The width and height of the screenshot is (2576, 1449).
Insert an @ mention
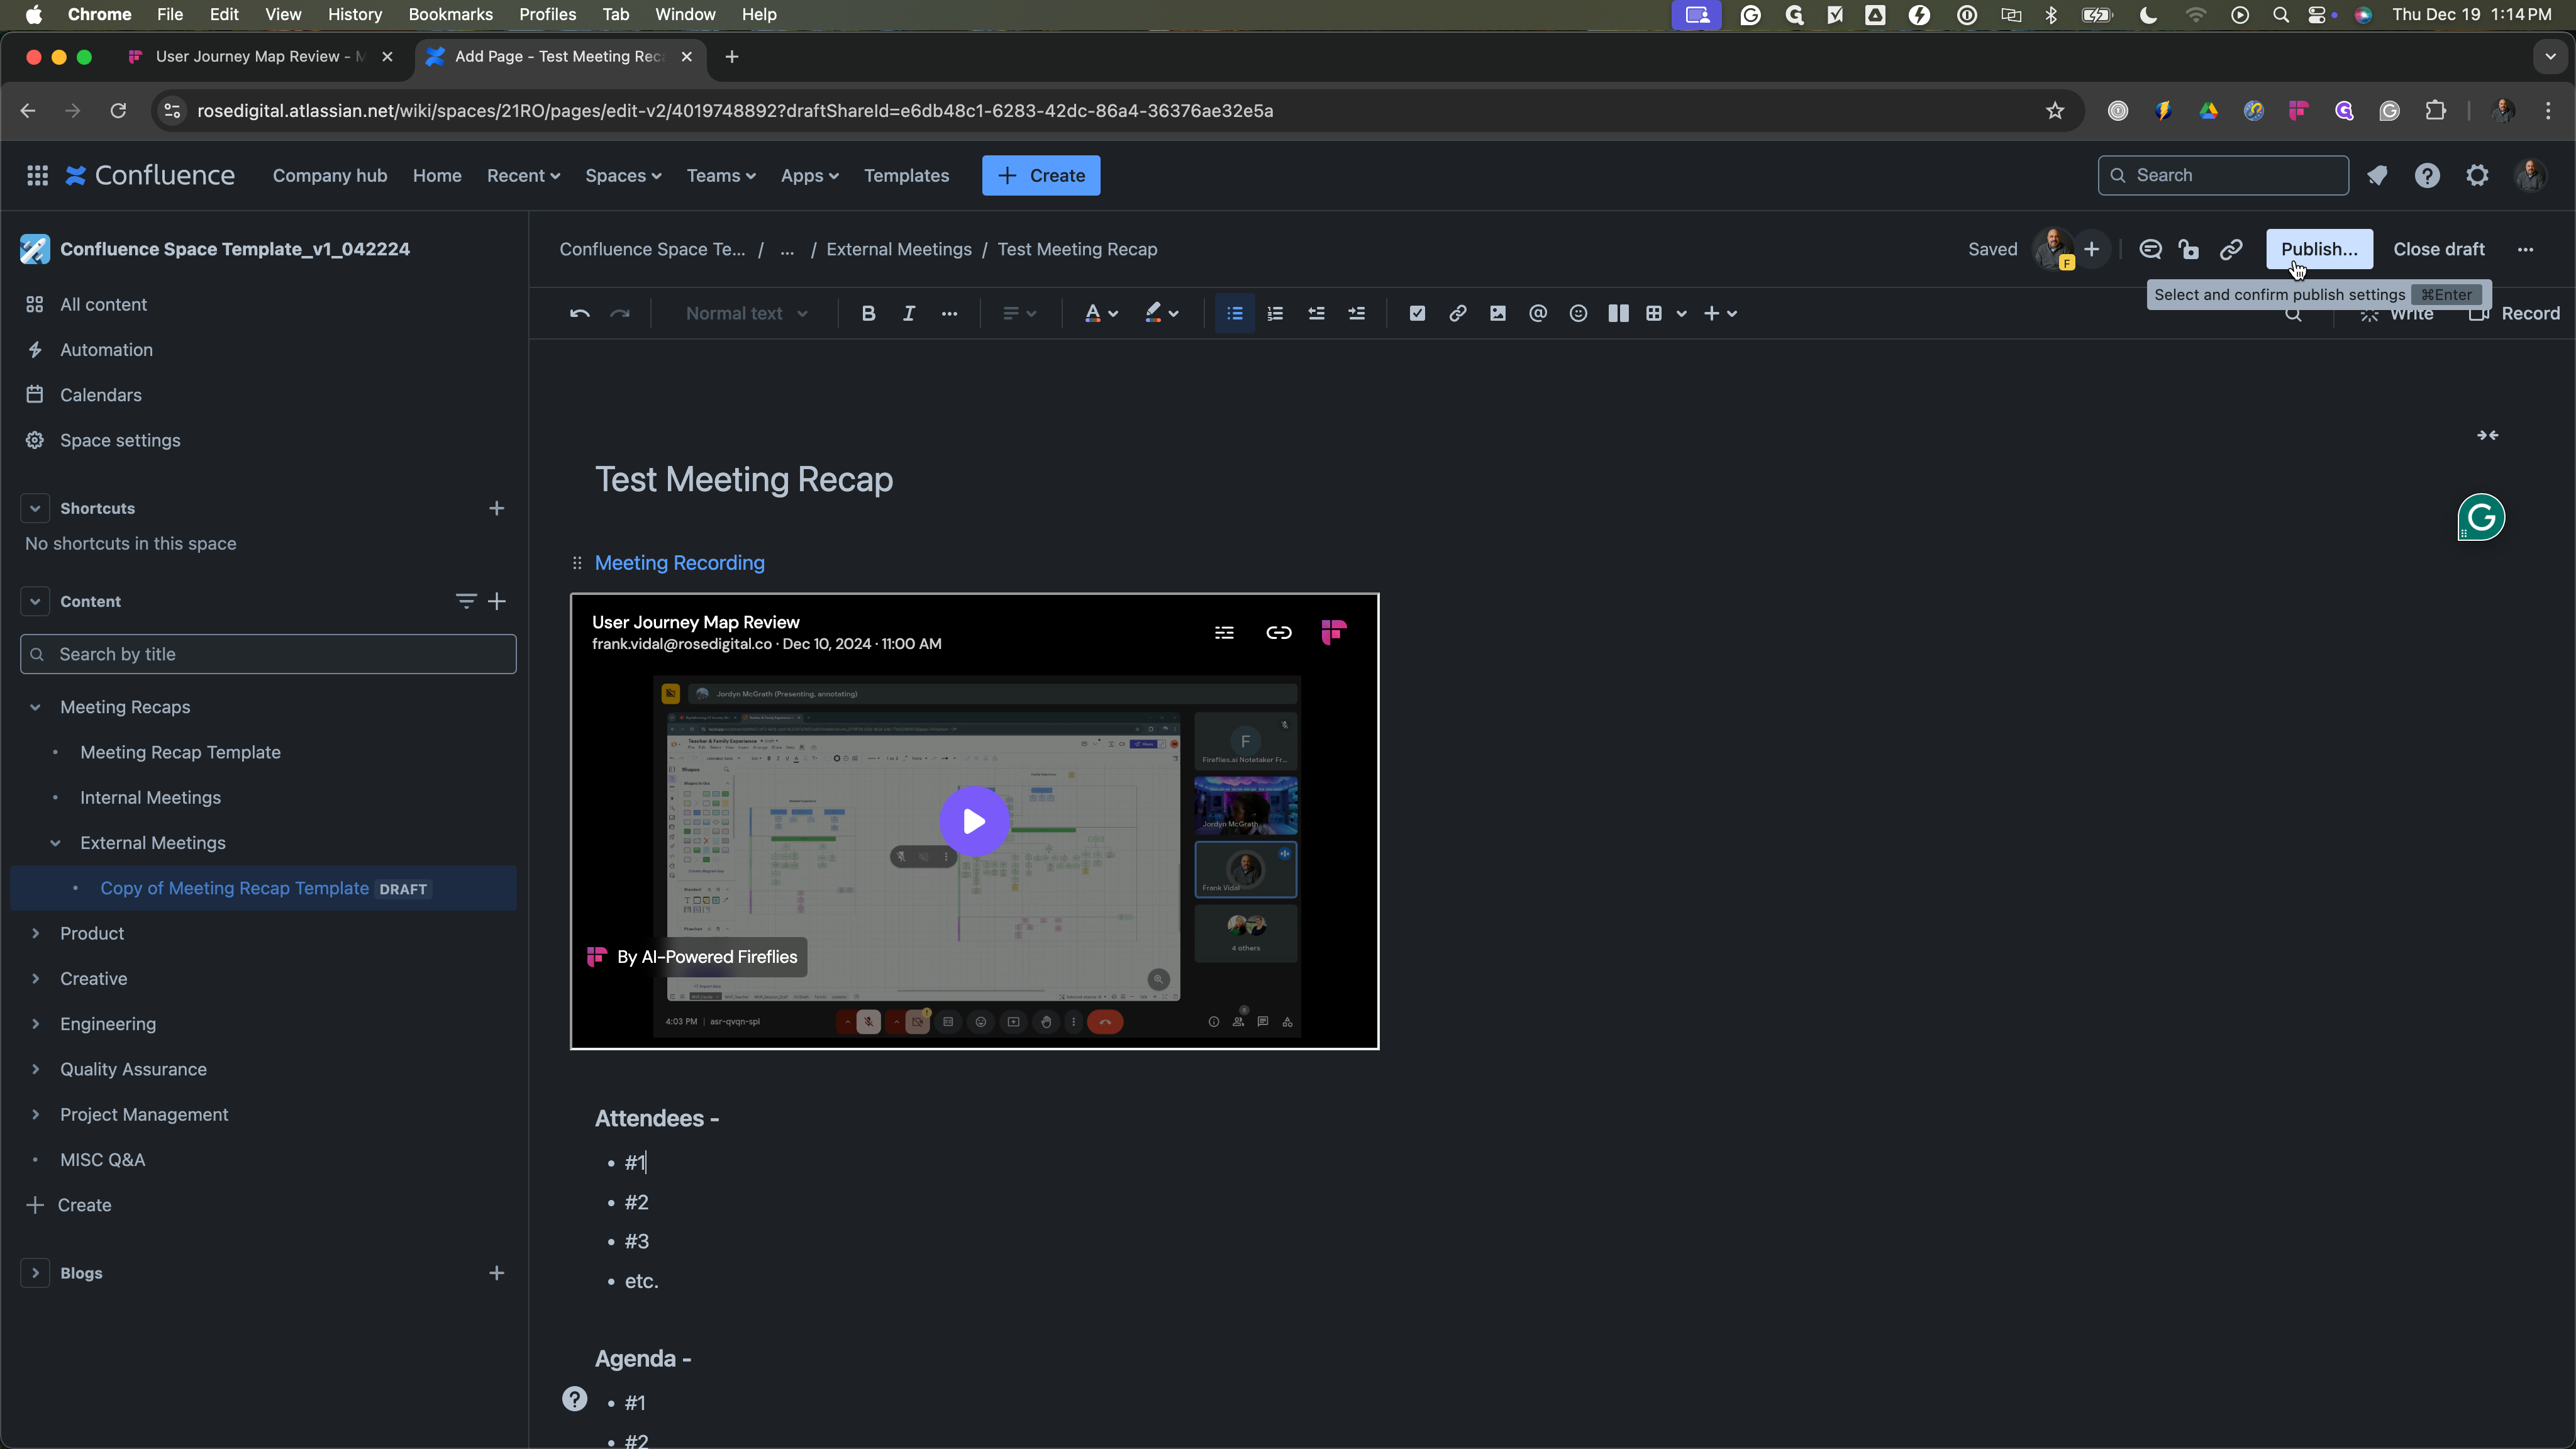pyautogui.click(x=1538, y=314)
